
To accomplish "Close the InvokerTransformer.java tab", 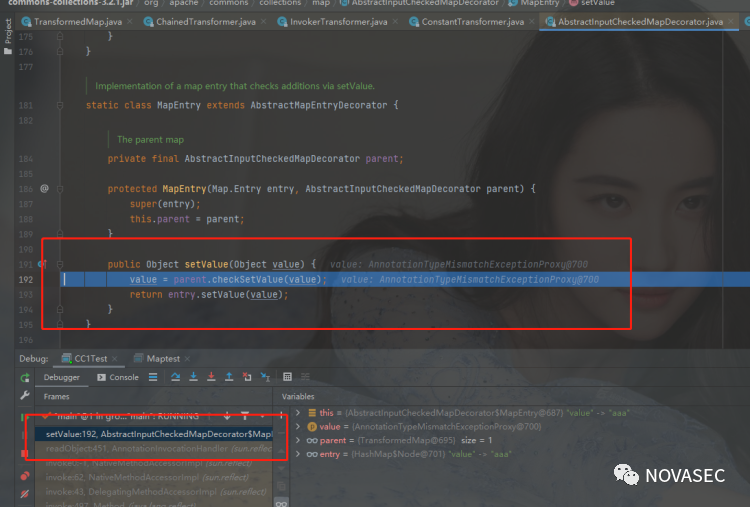I will click(395, 22).
